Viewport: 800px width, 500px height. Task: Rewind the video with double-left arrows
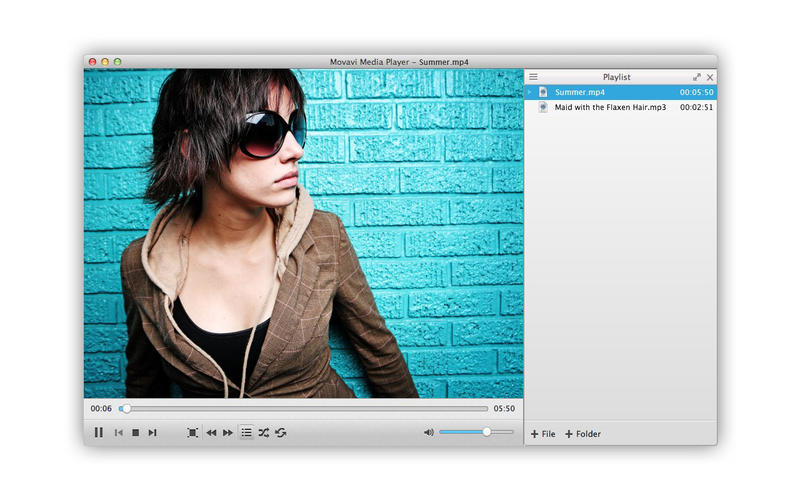point(211,433)
